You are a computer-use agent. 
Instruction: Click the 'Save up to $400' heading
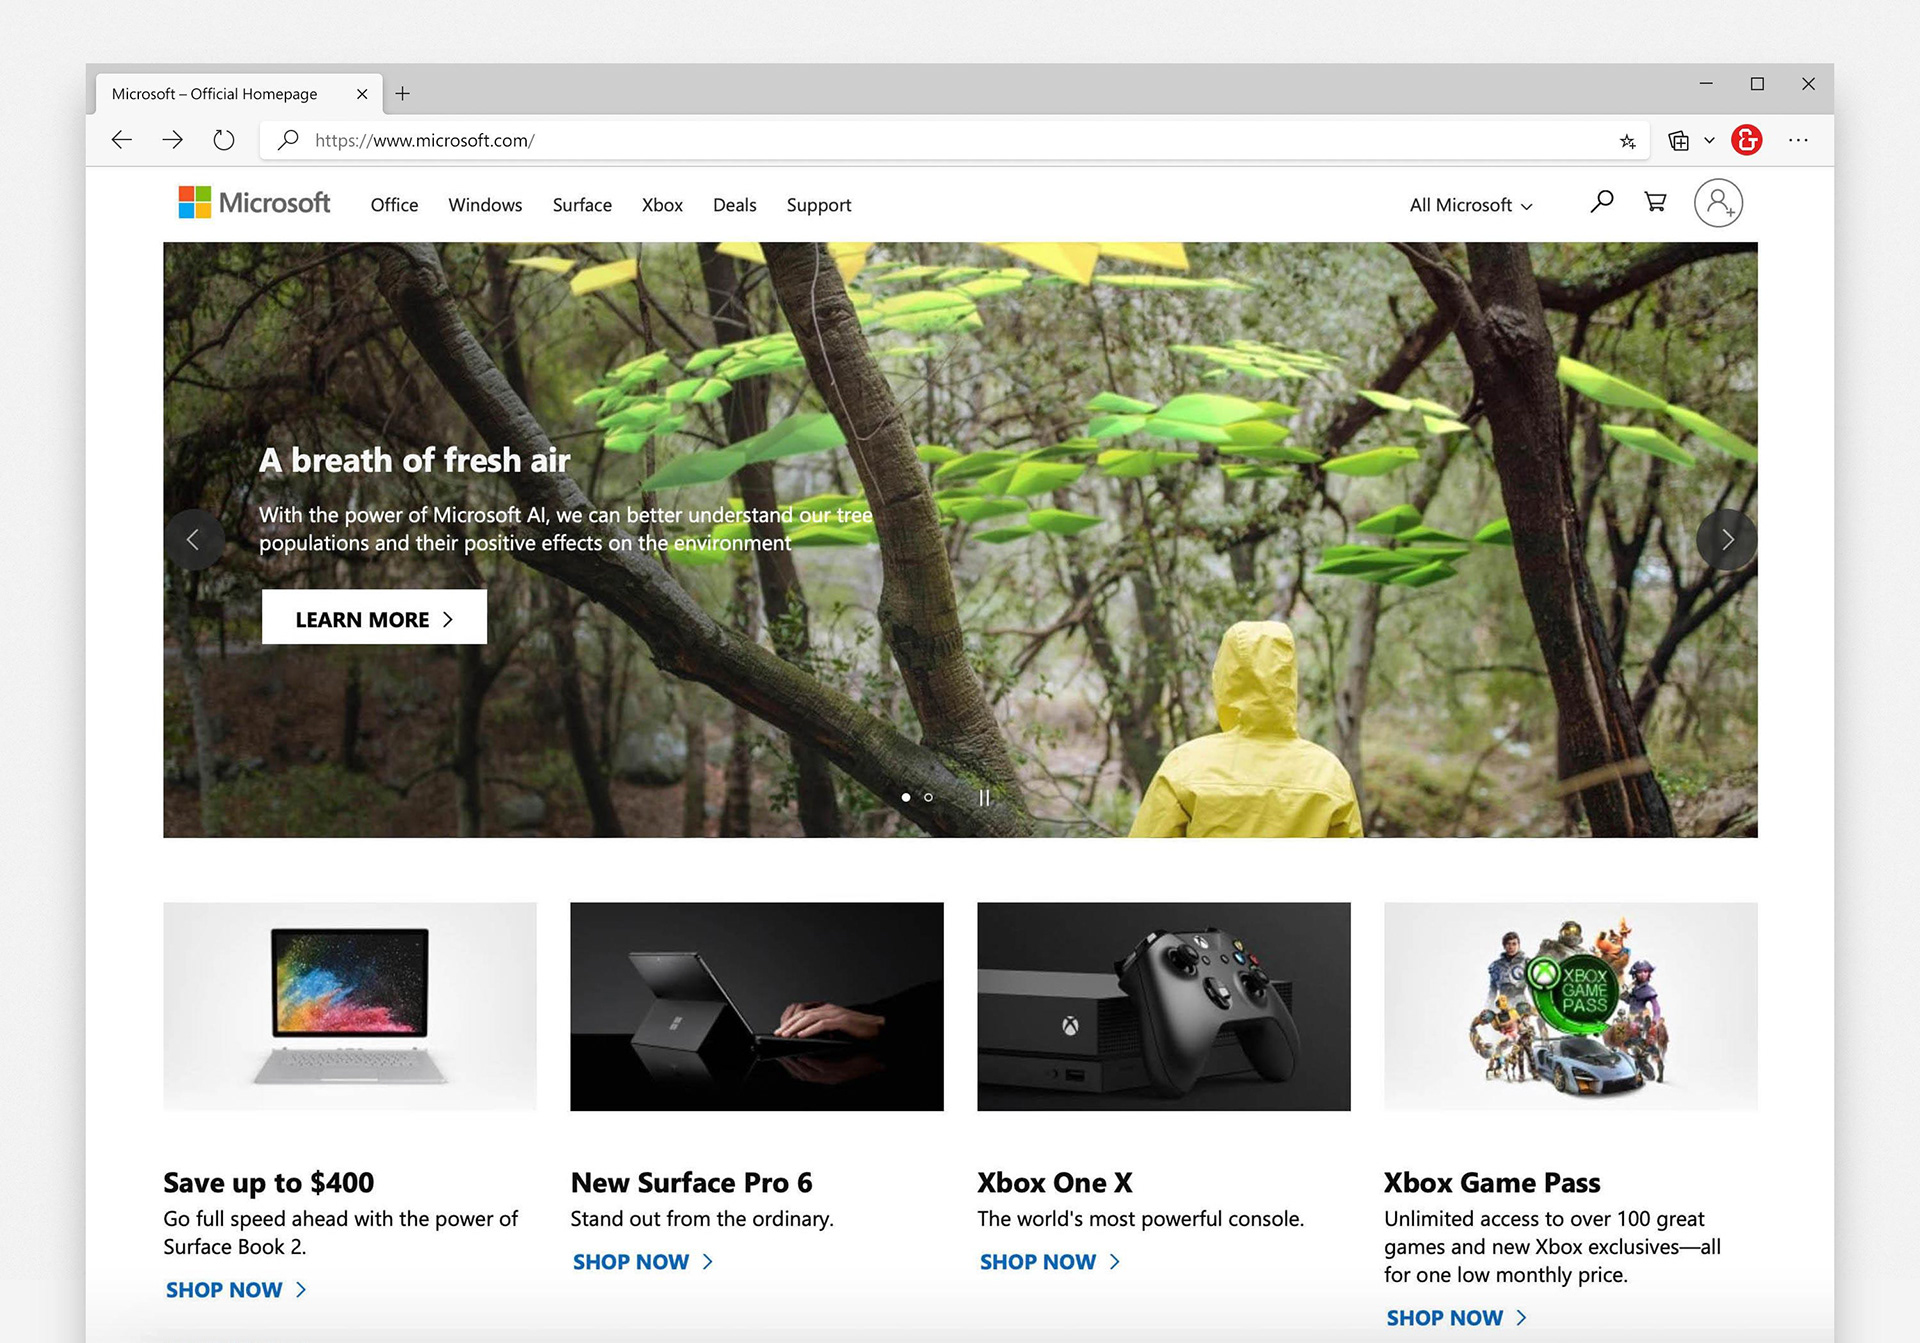click(269, 1183)
